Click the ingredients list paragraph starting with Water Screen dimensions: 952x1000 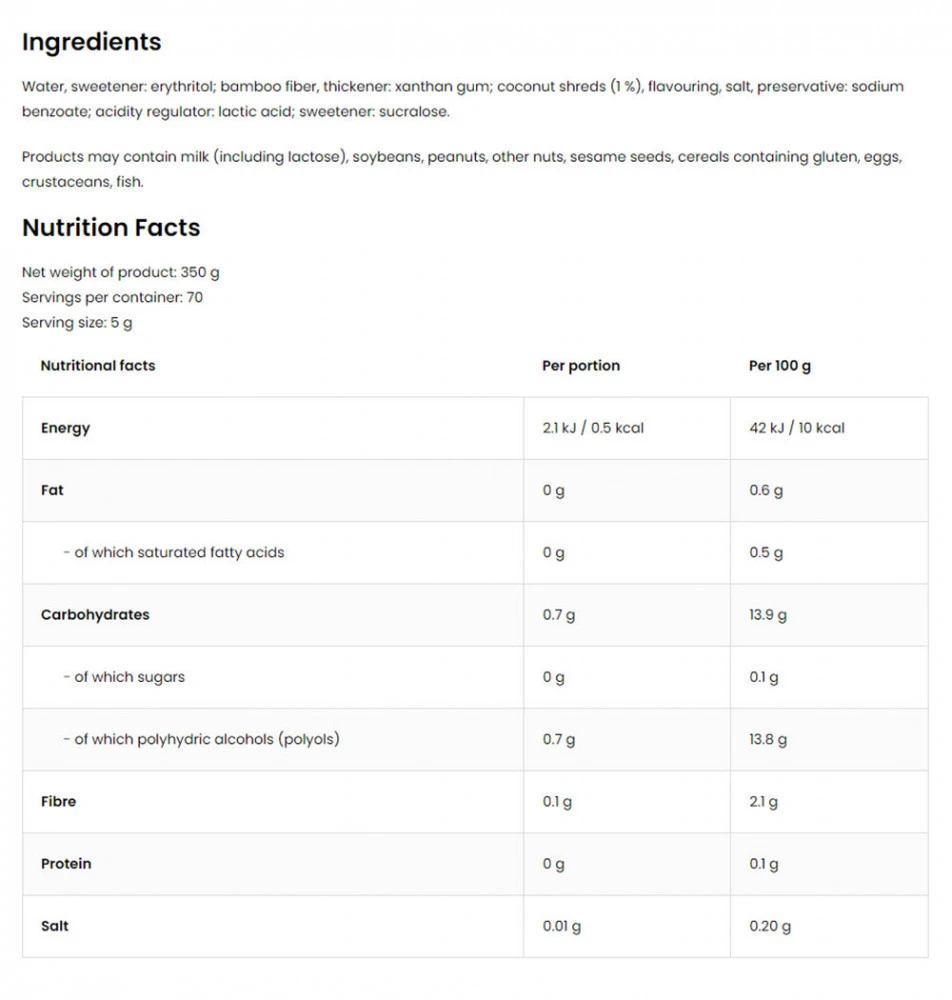tap(462, 99)
